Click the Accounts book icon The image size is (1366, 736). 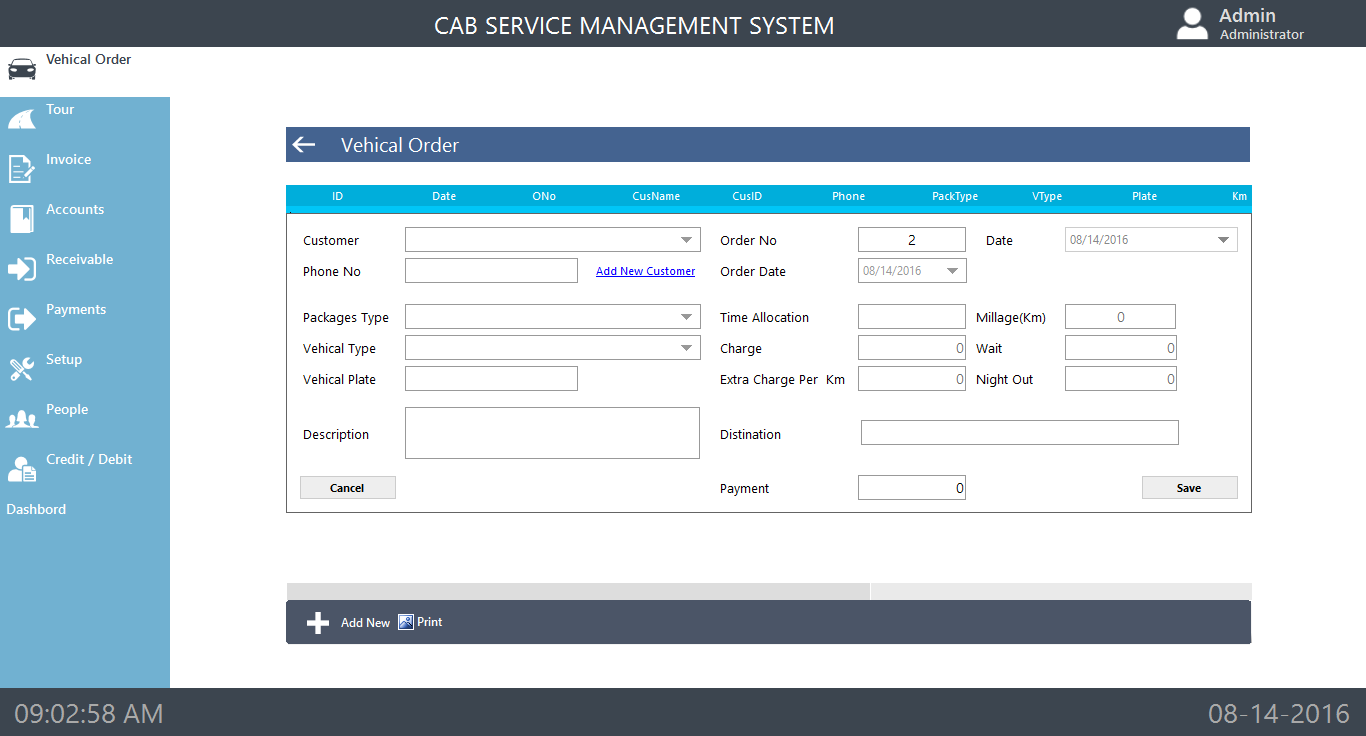point(22,219)
